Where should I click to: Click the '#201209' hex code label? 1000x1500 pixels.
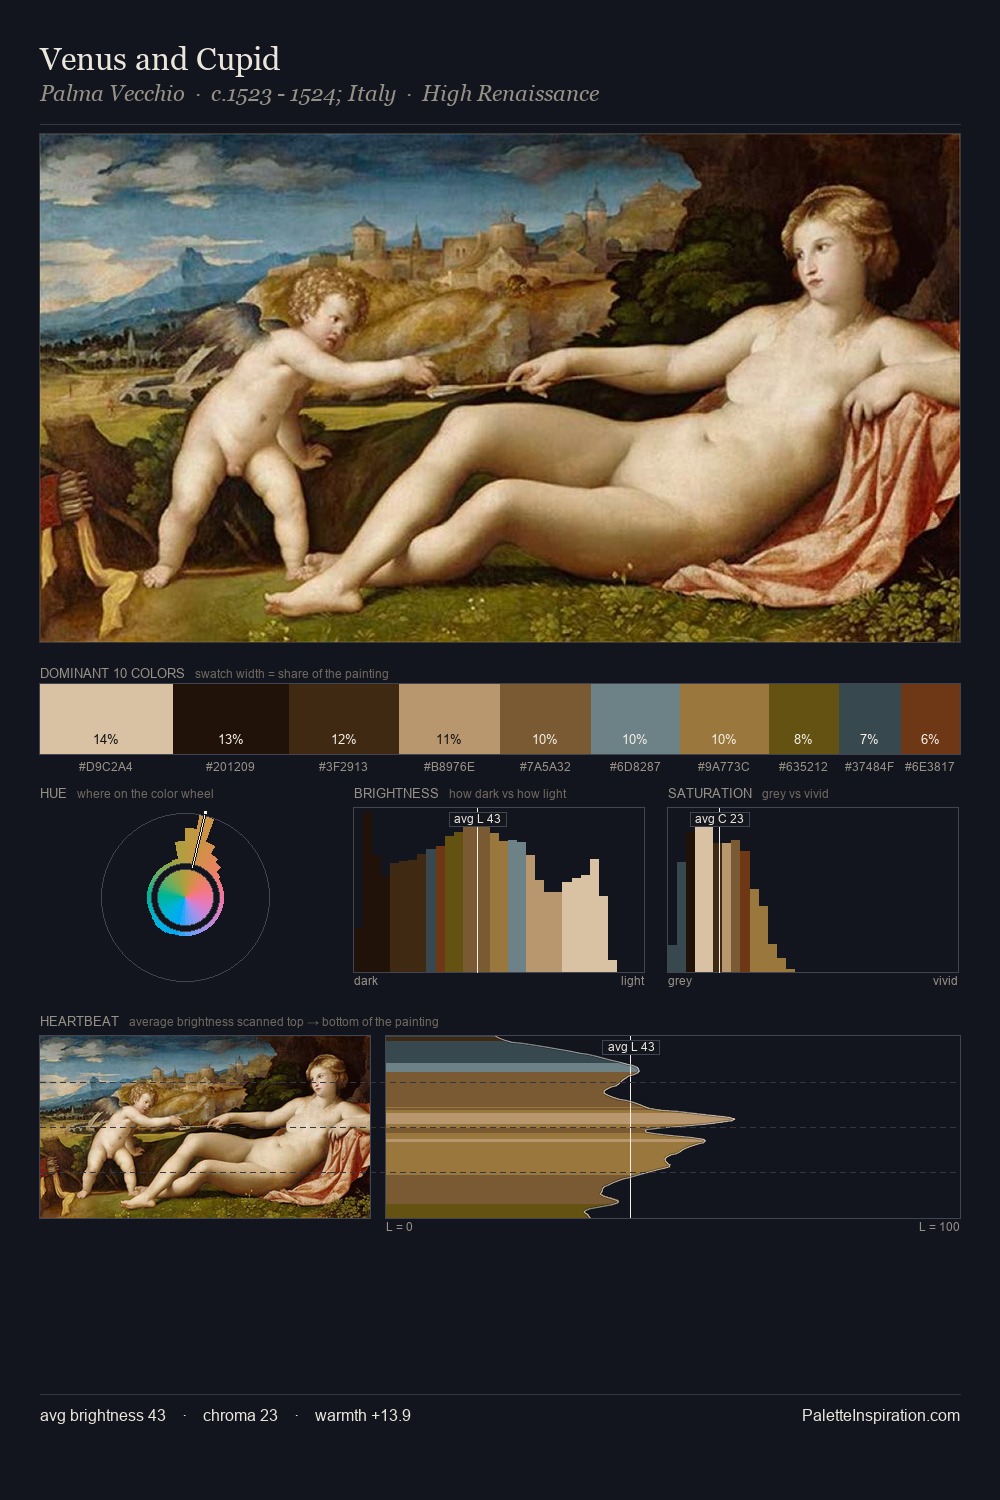(x=230, y=767)
